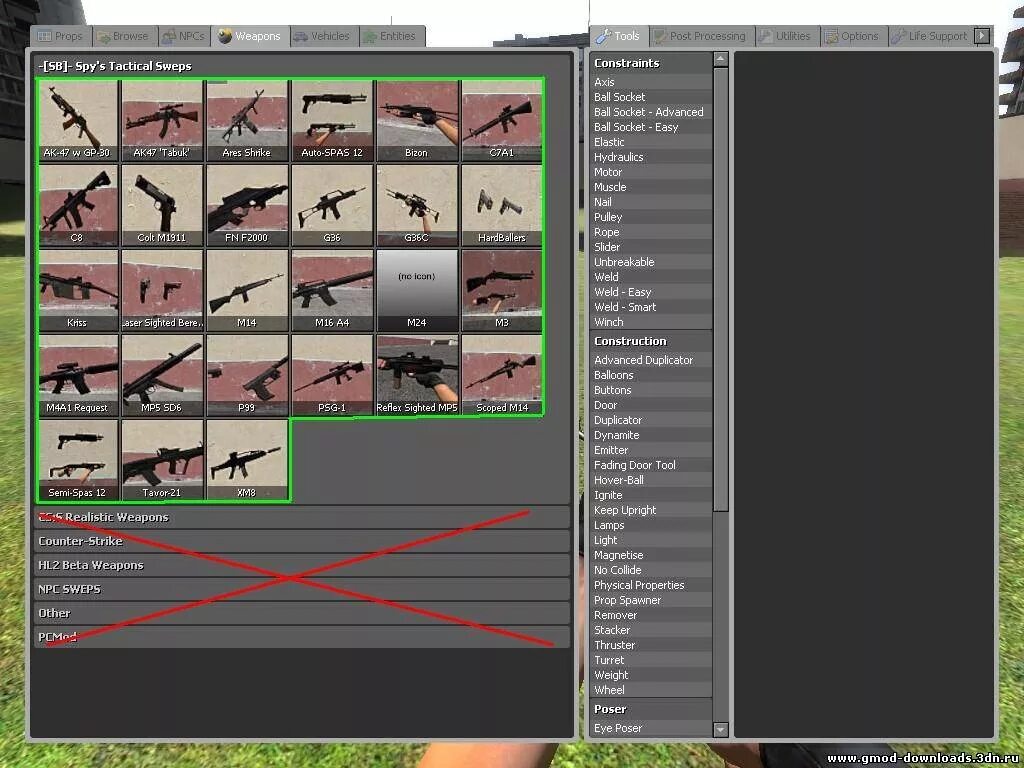Viewport: 1024px width, 768px height.
Task: Click the tool list scroll-up arrow
Action: [x=720, y=59]
